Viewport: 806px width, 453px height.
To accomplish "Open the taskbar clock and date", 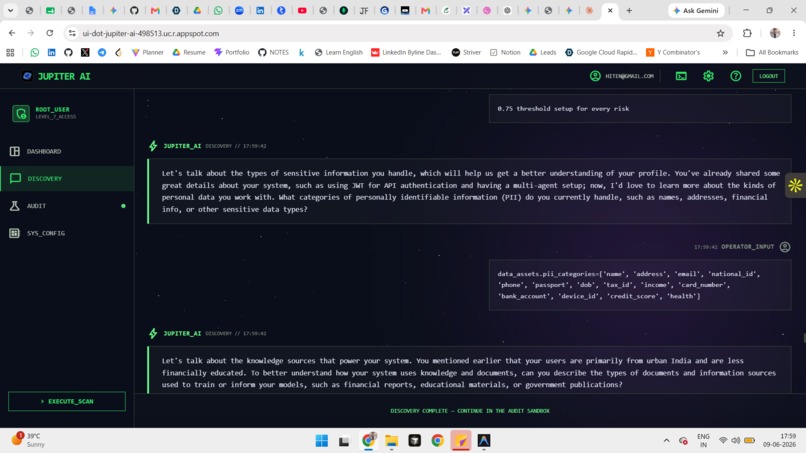I will (x=780, y=440).
